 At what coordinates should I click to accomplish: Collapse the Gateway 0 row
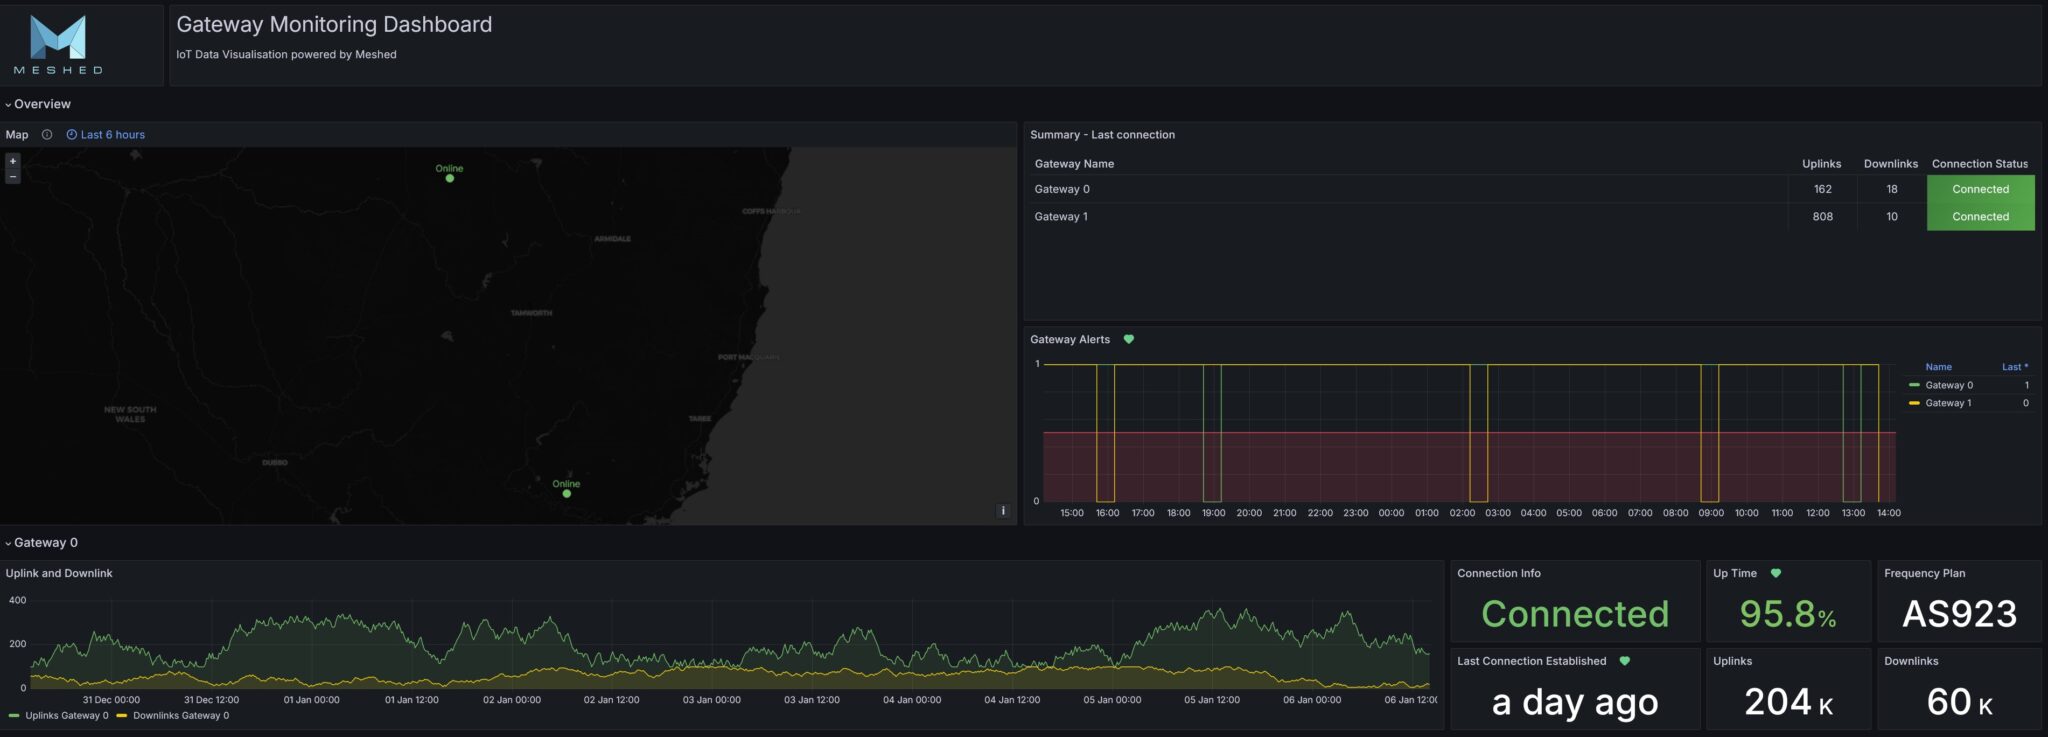pos(41,543)
